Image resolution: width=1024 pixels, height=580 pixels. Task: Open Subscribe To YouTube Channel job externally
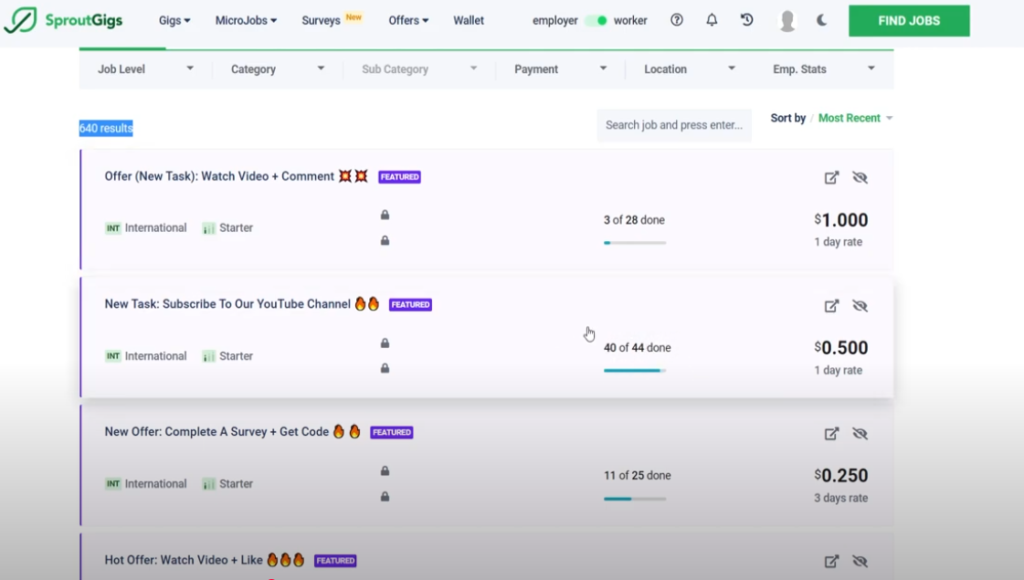tap(831, 306)
